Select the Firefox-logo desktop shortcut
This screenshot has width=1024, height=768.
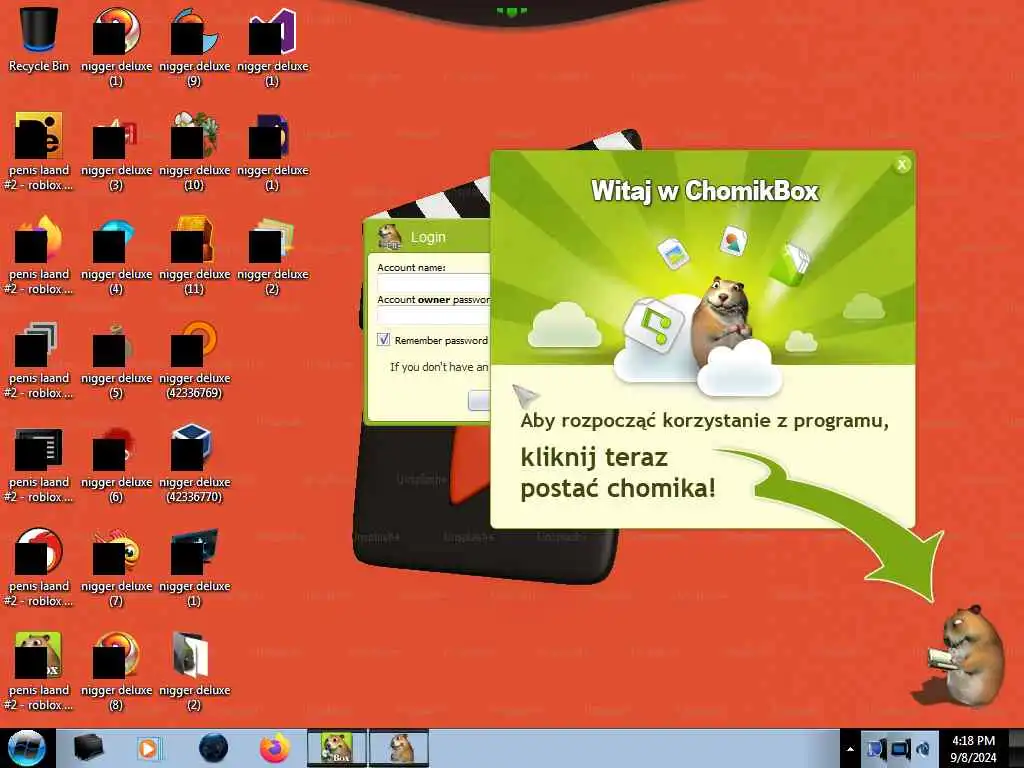tap(39, 256)
